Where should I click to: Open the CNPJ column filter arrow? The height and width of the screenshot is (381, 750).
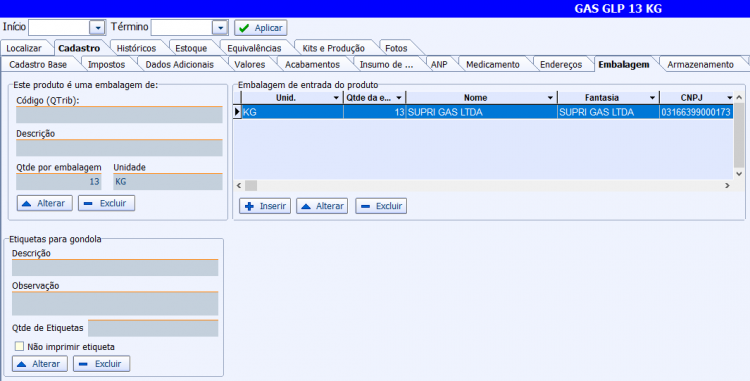point(729,98)
